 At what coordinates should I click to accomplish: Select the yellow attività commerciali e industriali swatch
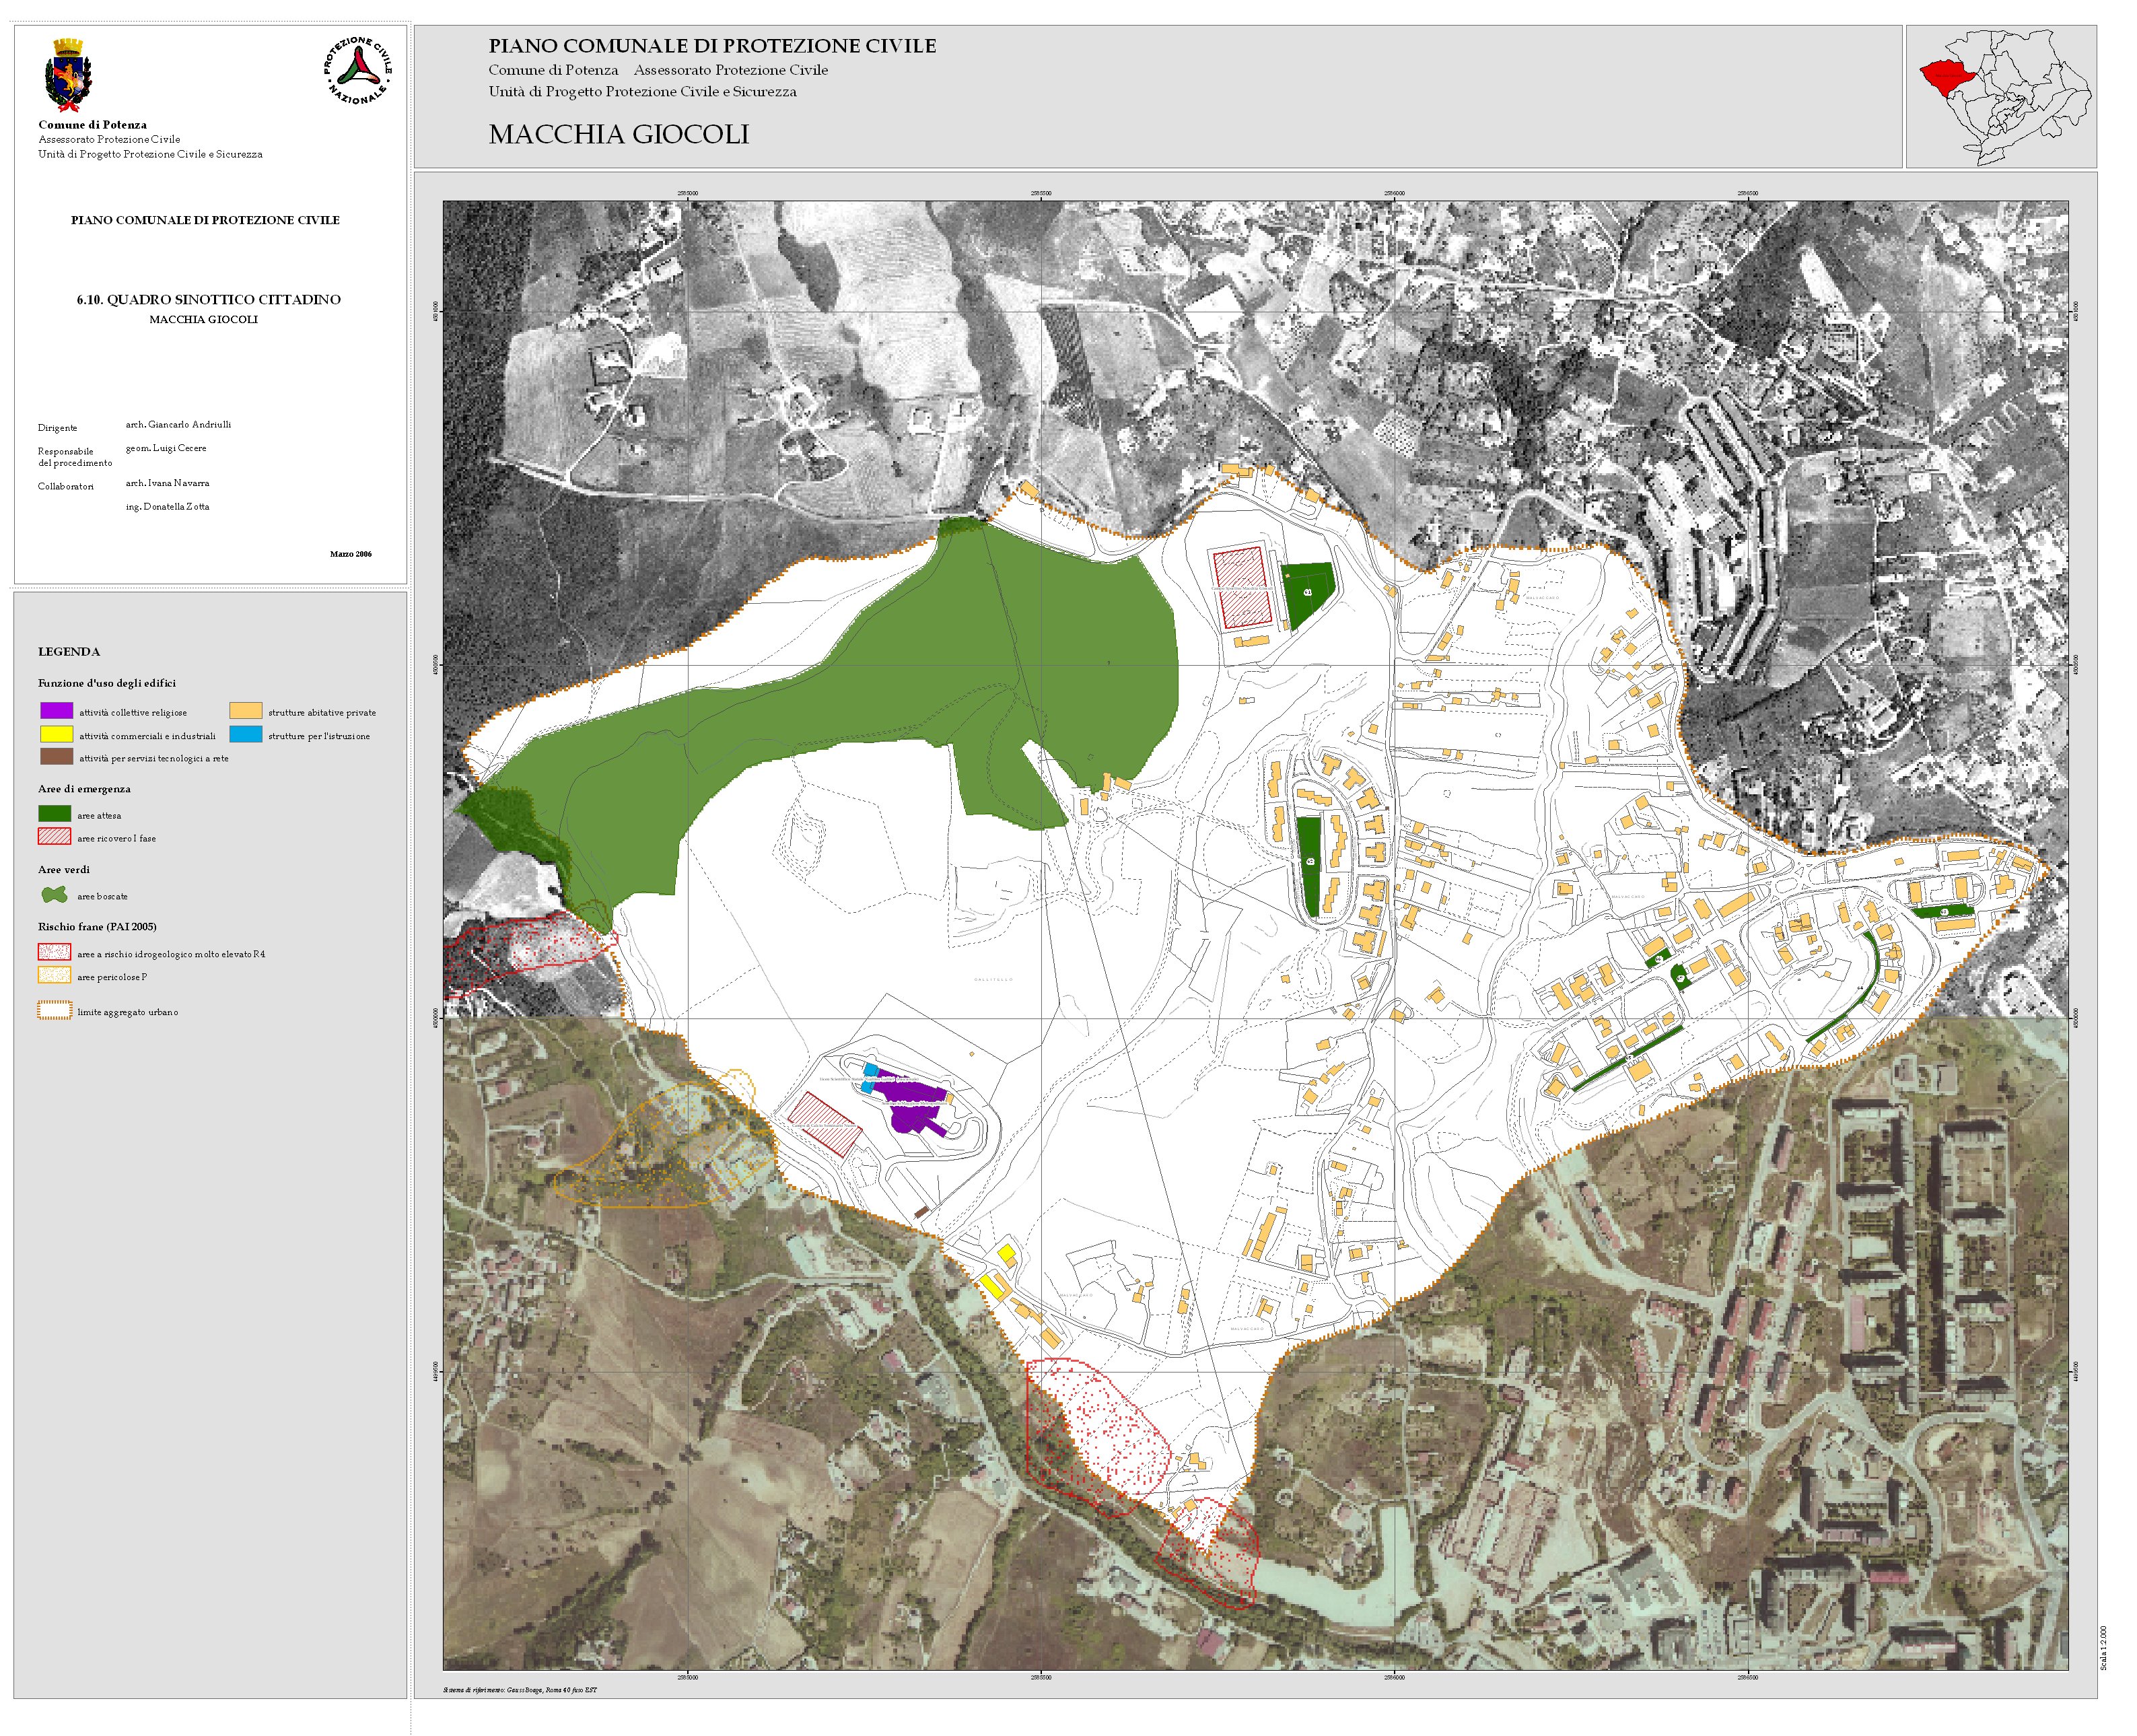tap(56, 734)
